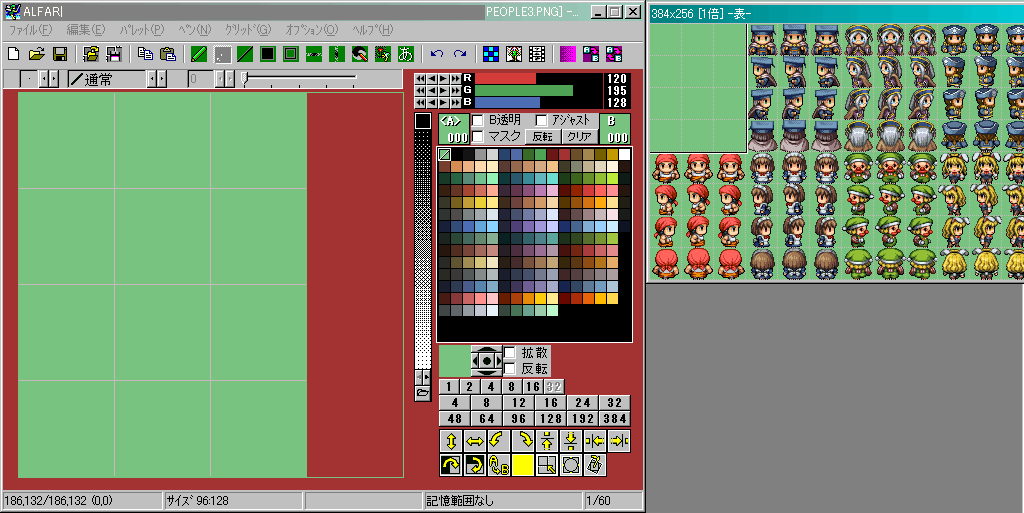The width and height of the screenshot is (1024, 513).
Task: Click the center dot of the direction pad
Action: pyautogui.click(x=487, y=361)
